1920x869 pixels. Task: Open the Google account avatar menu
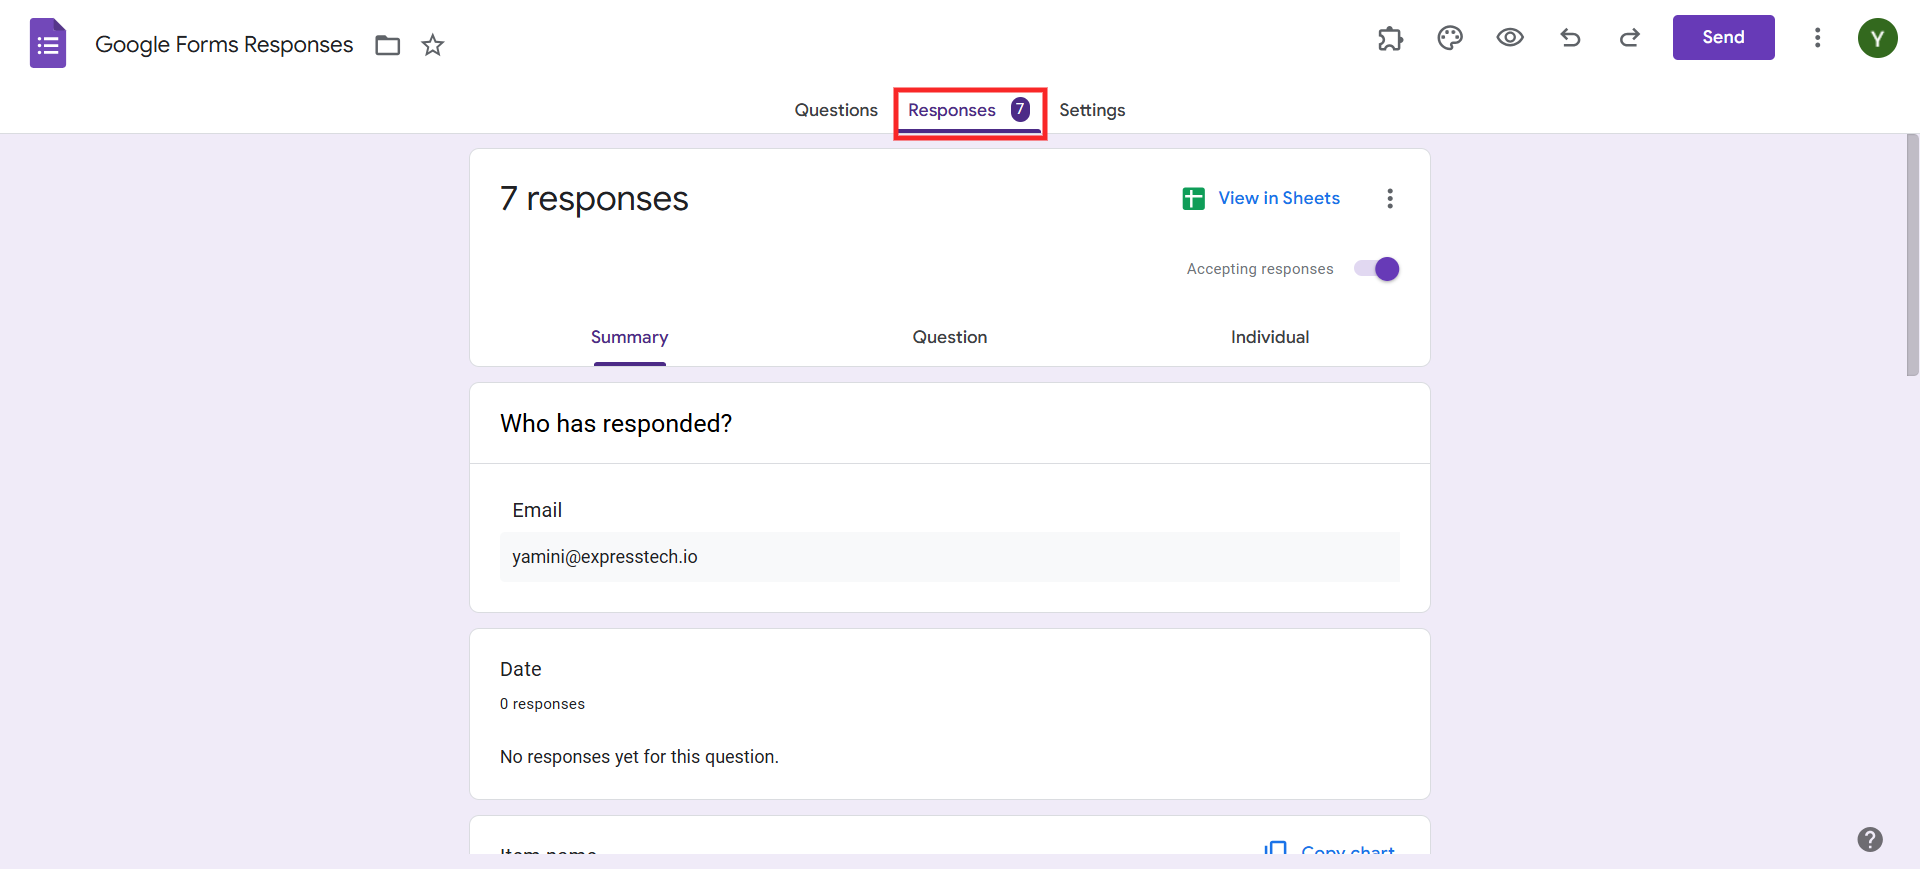(1877, 38)
